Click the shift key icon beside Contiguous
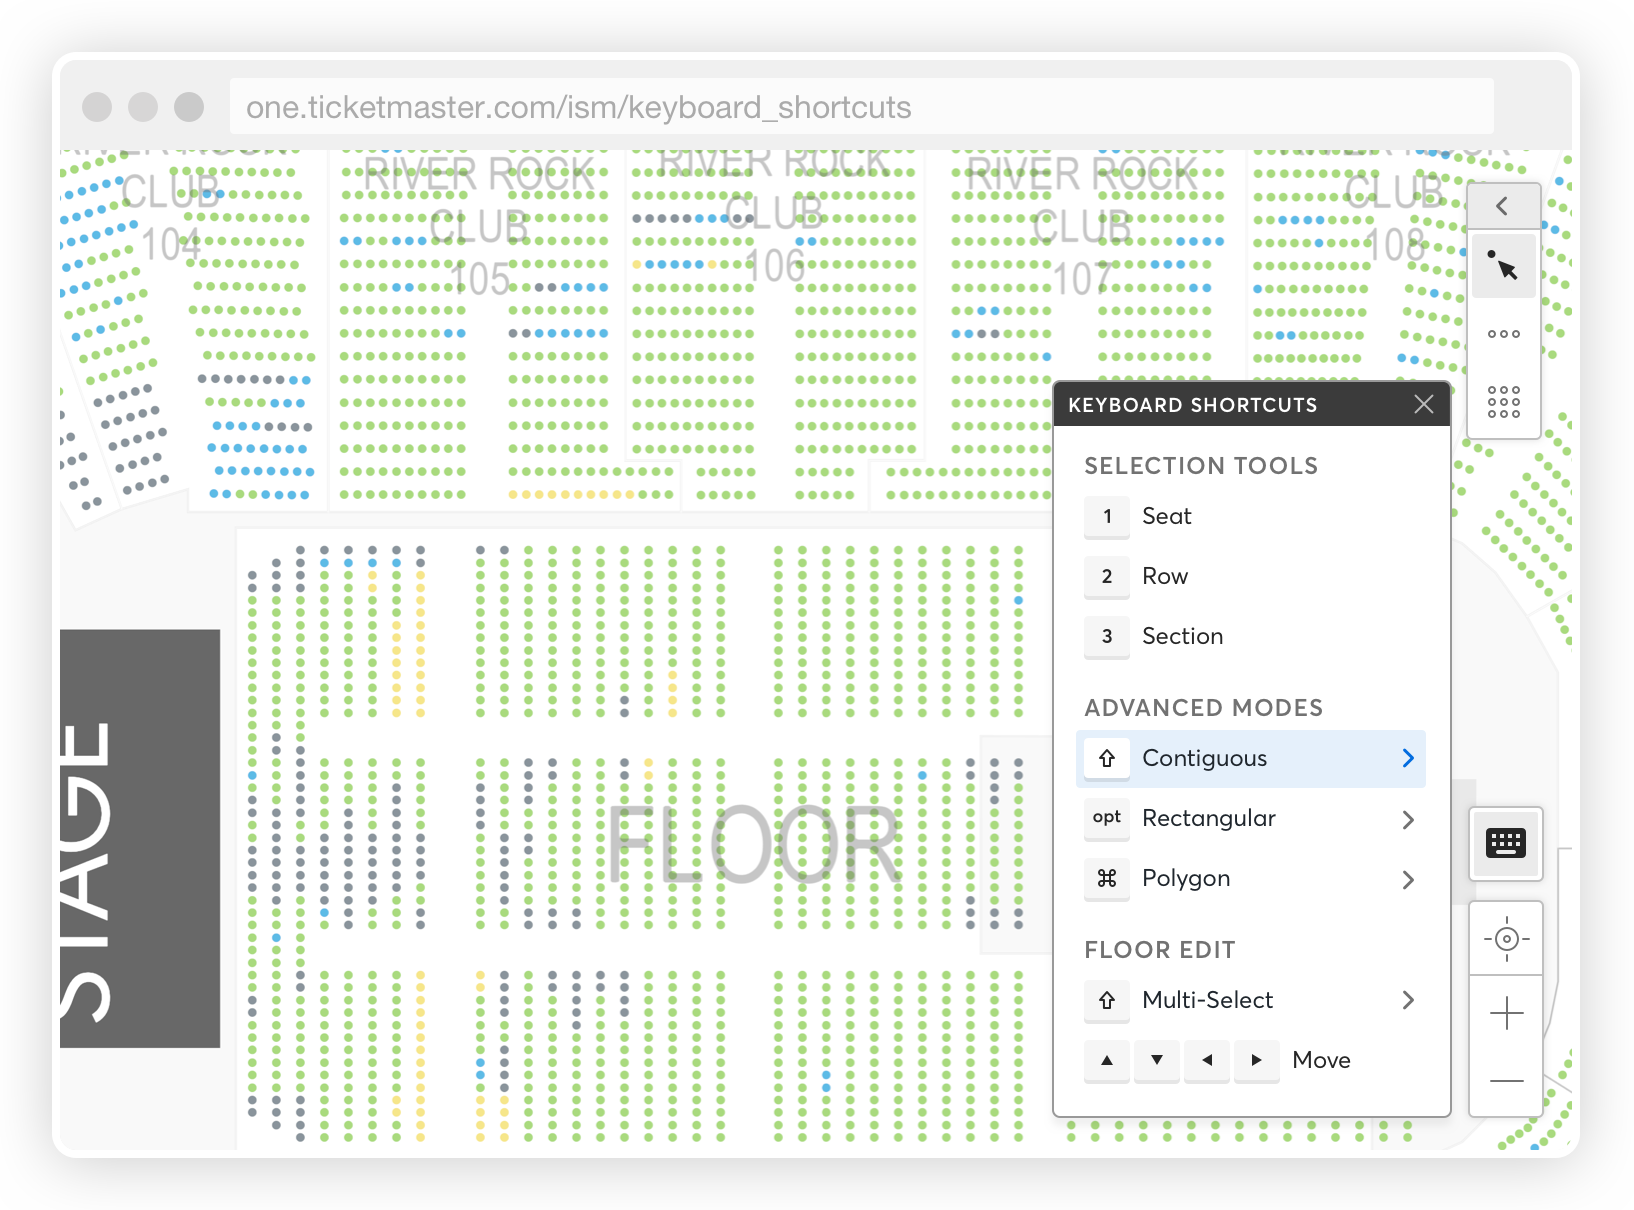1634x1210 pixels. (x=1107, y=759)
